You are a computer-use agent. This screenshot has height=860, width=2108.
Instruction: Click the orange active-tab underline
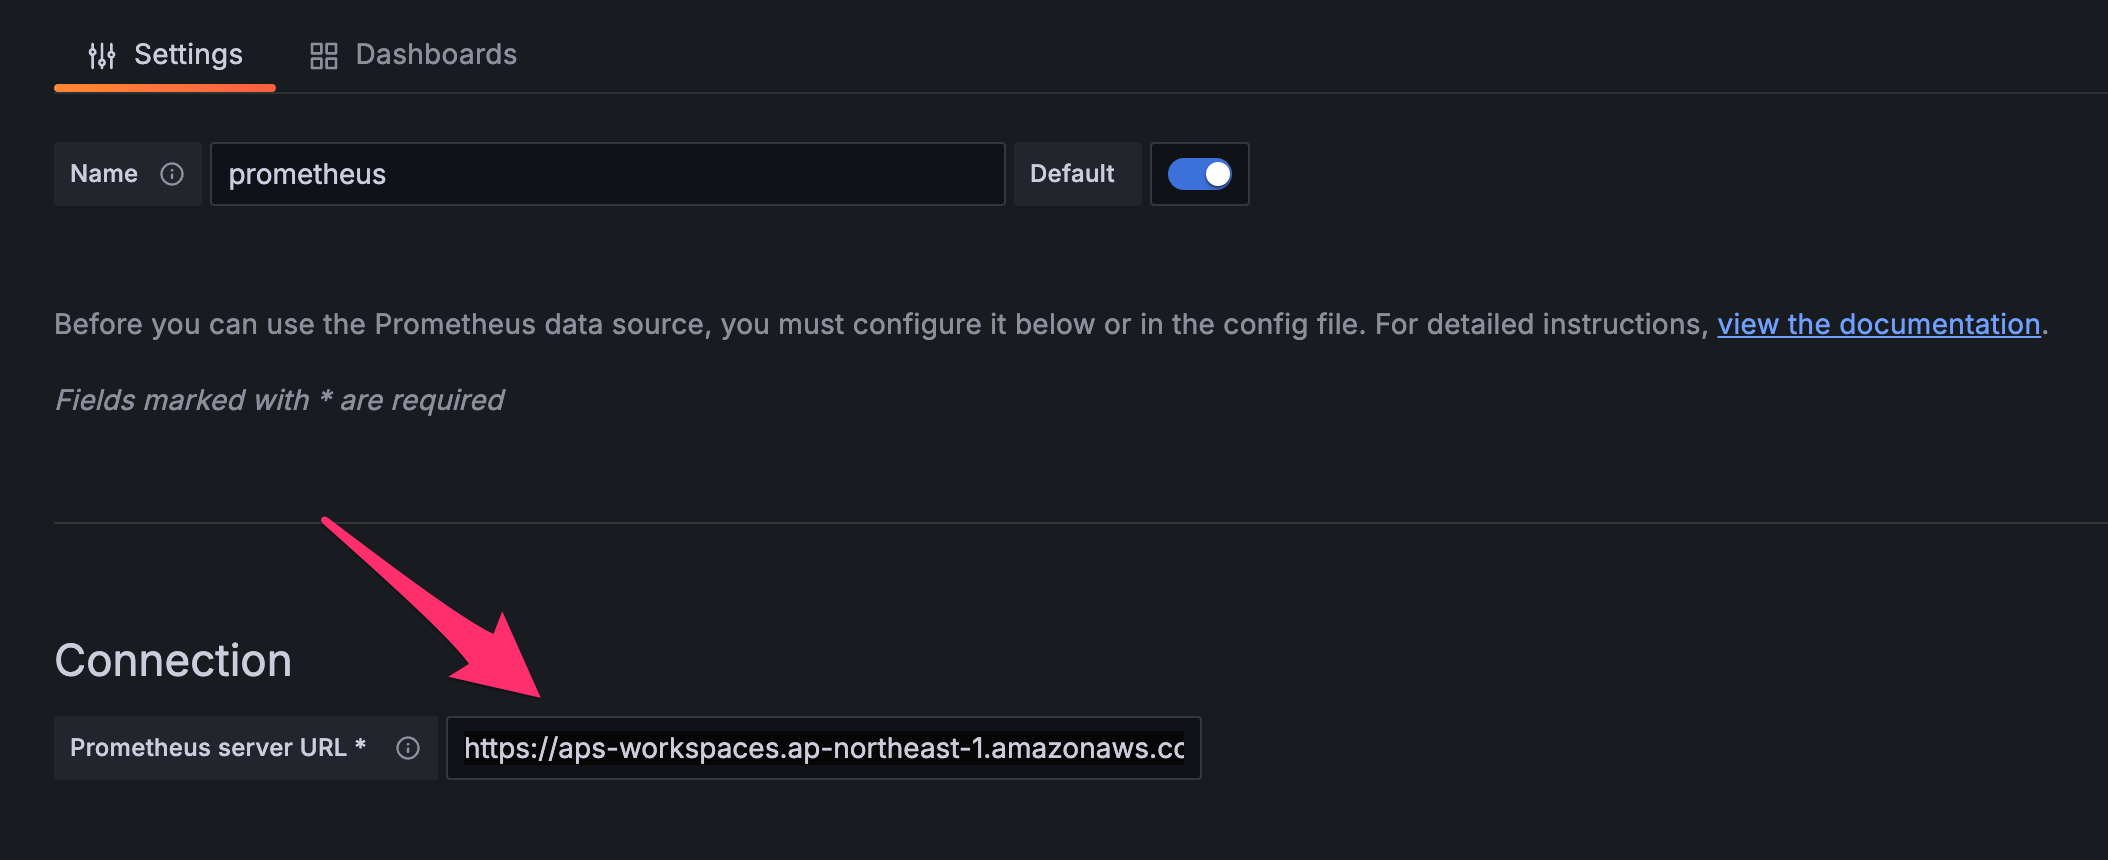coord(165,88)
